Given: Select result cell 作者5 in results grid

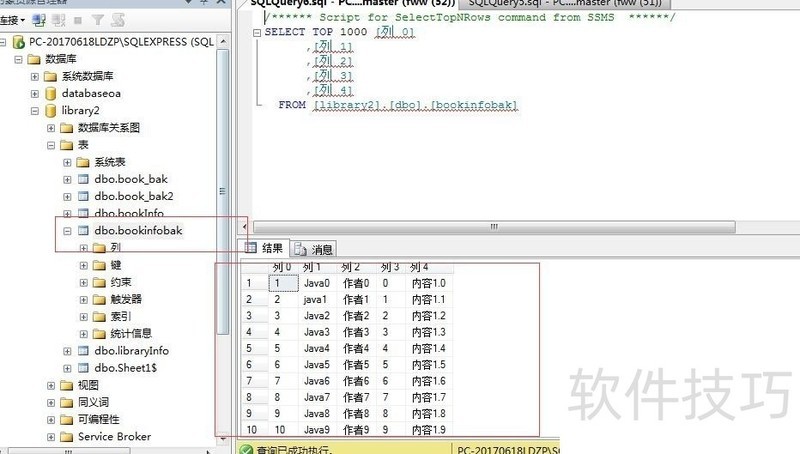Looking at the screenshot, I should (356, 365).
